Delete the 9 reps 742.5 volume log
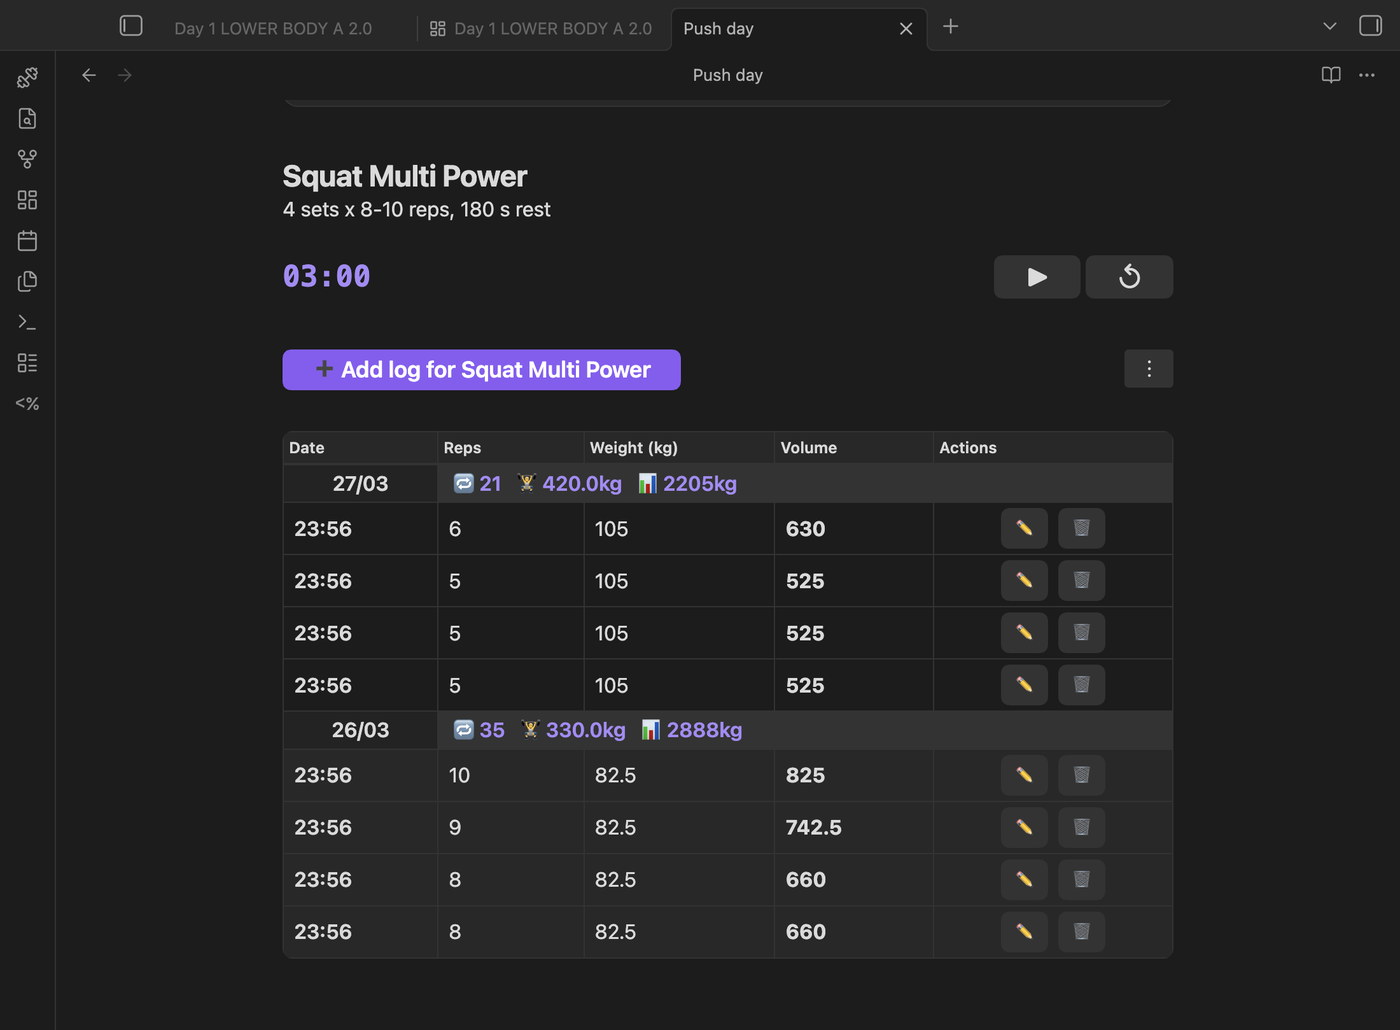This screenshot has height=1030, width=1400. 1082,827
